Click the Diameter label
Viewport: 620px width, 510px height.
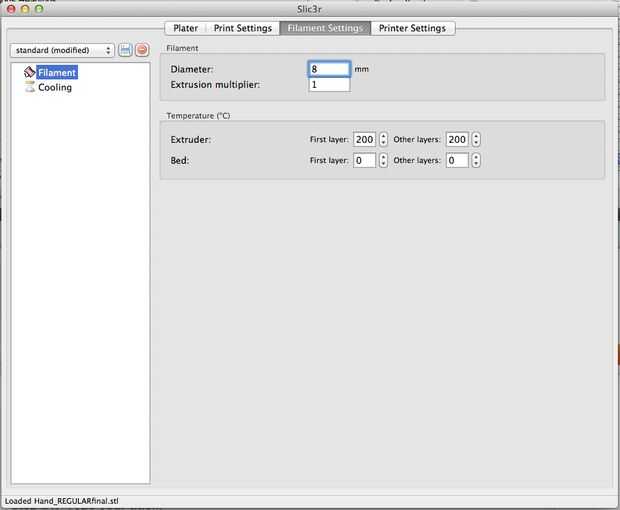click(192, 69)
